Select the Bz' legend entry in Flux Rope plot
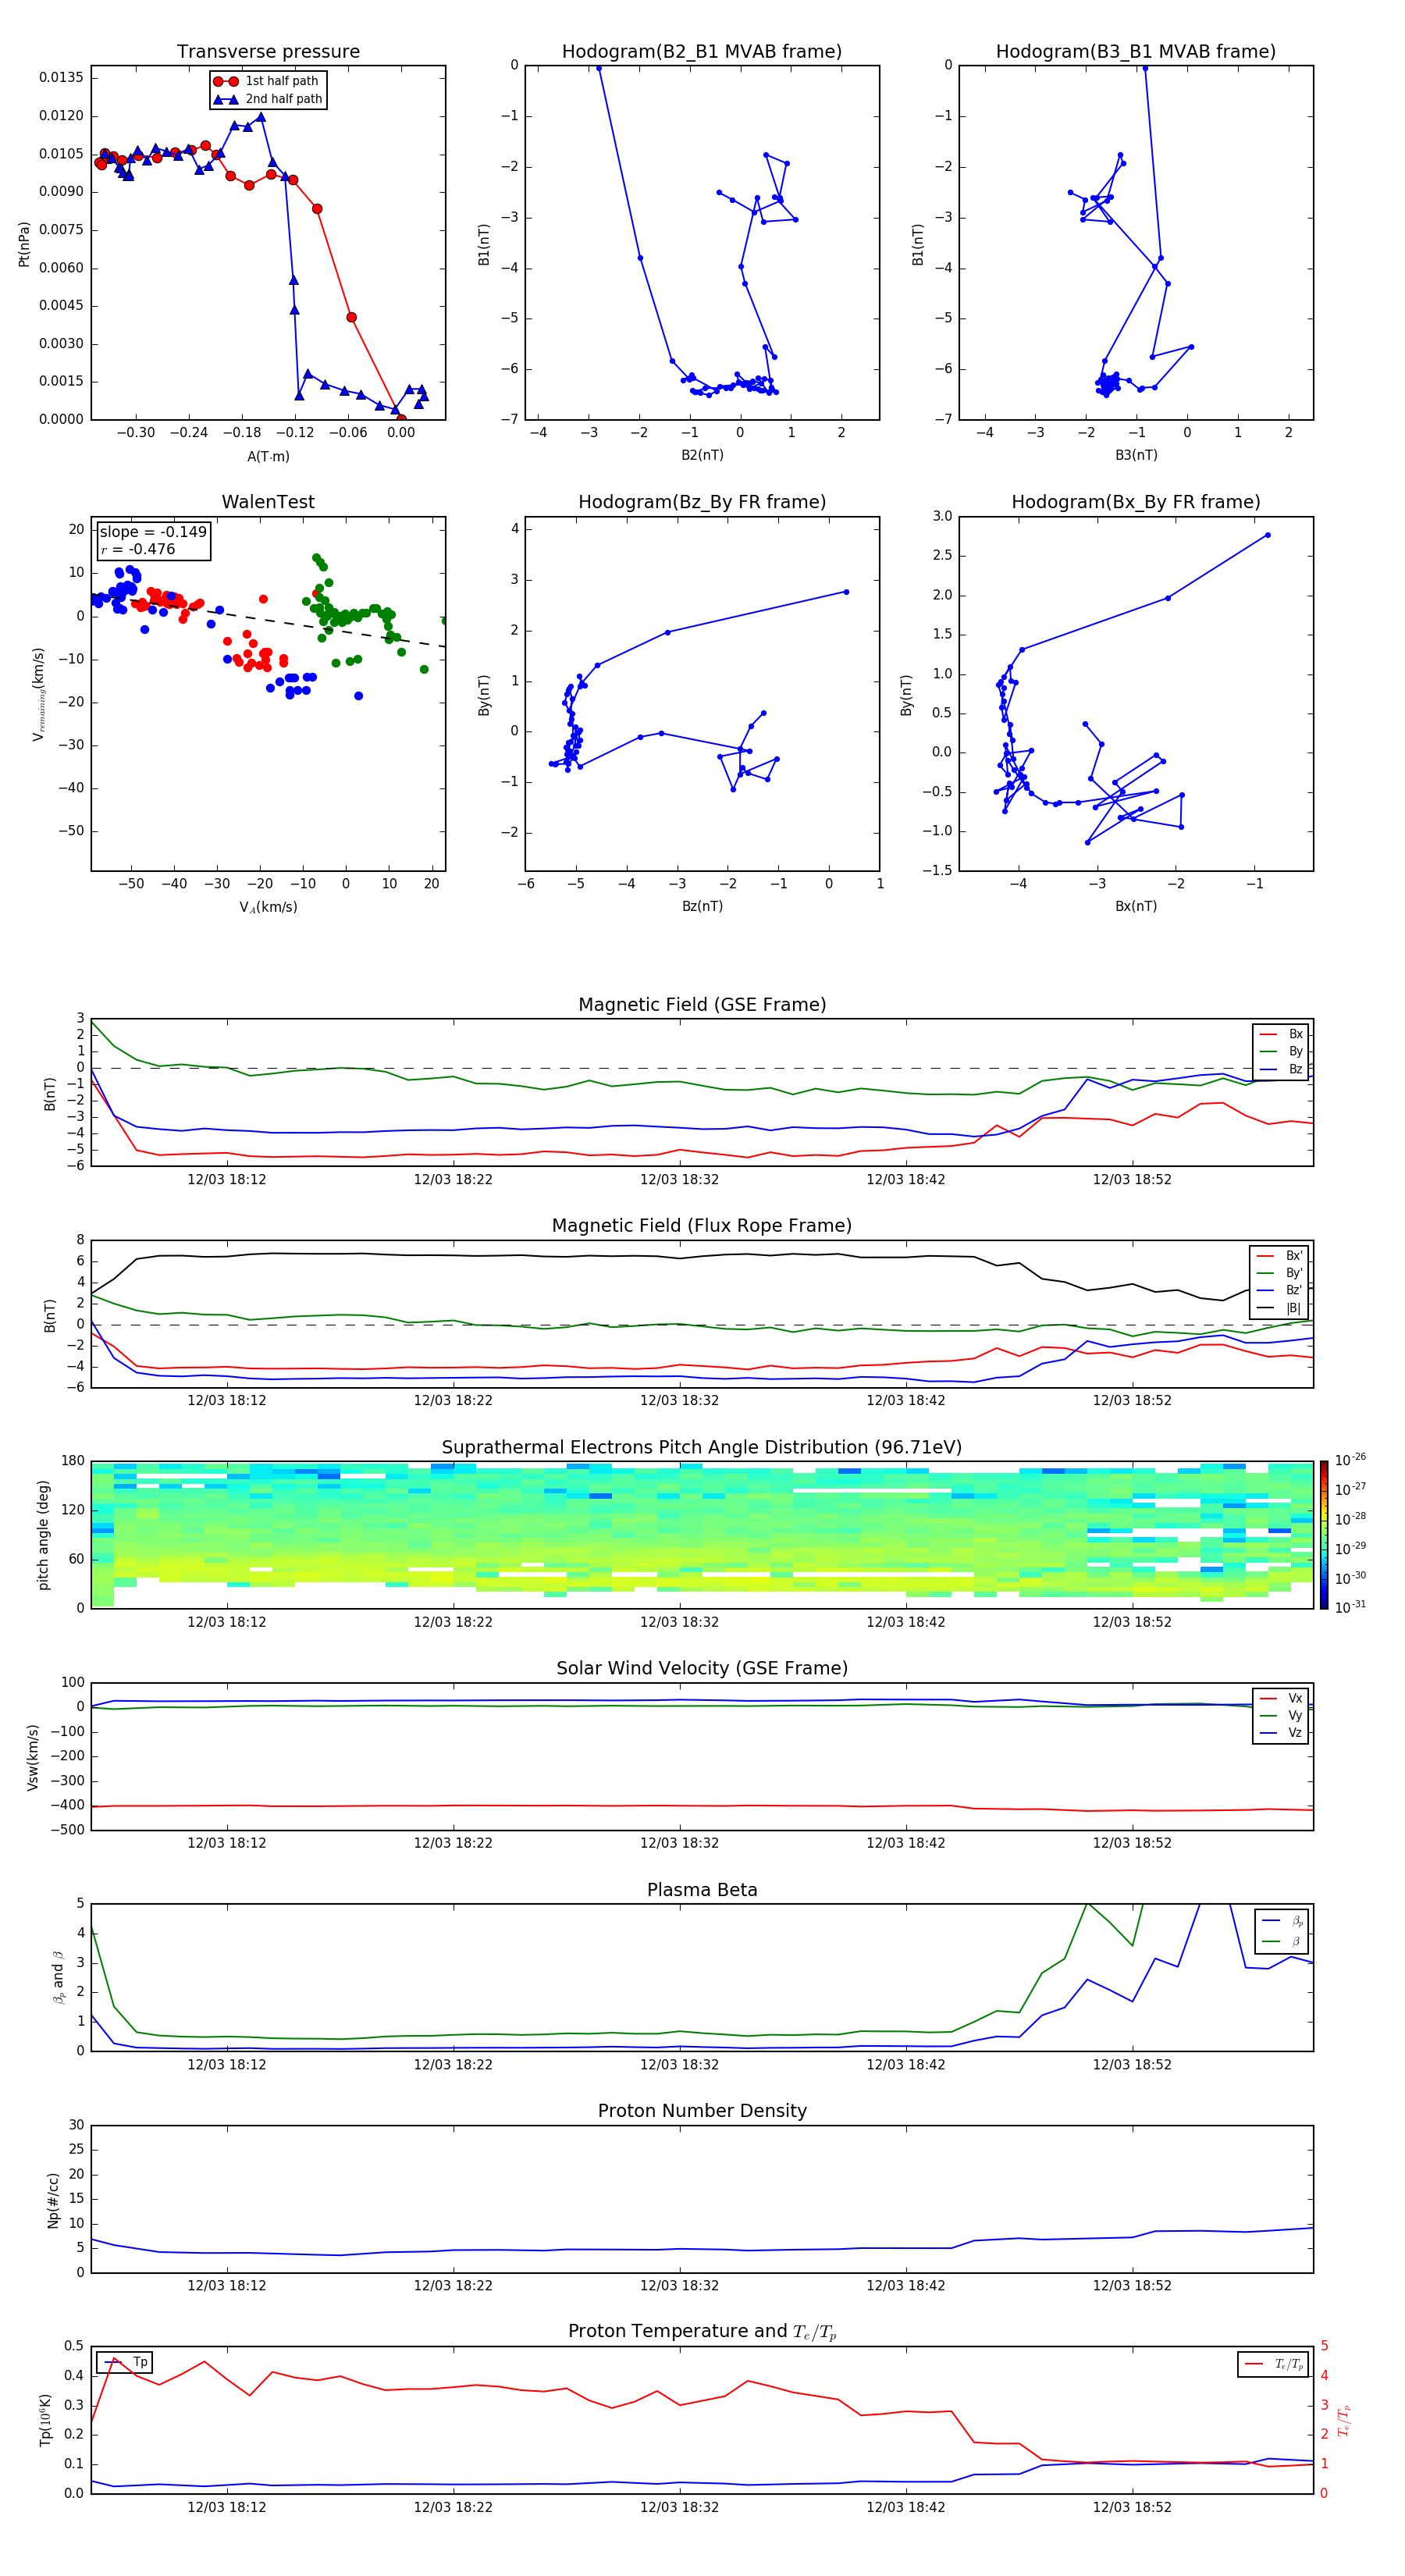1405x2576 pixels. [x=1279, y=1290]
